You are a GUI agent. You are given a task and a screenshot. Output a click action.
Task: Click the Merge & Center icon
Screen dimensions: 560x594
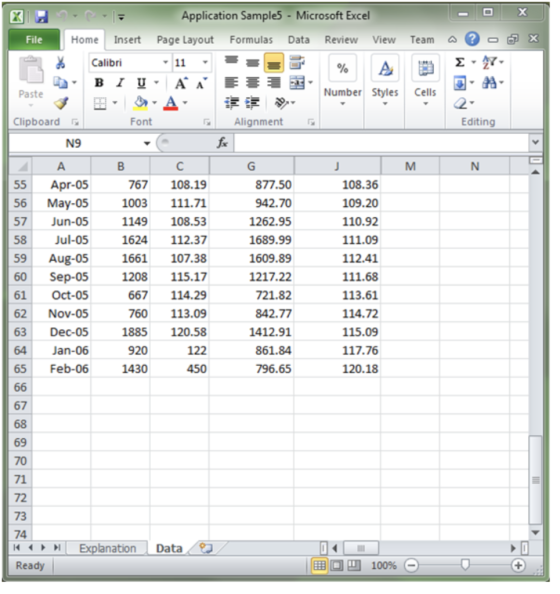(297, 83)
